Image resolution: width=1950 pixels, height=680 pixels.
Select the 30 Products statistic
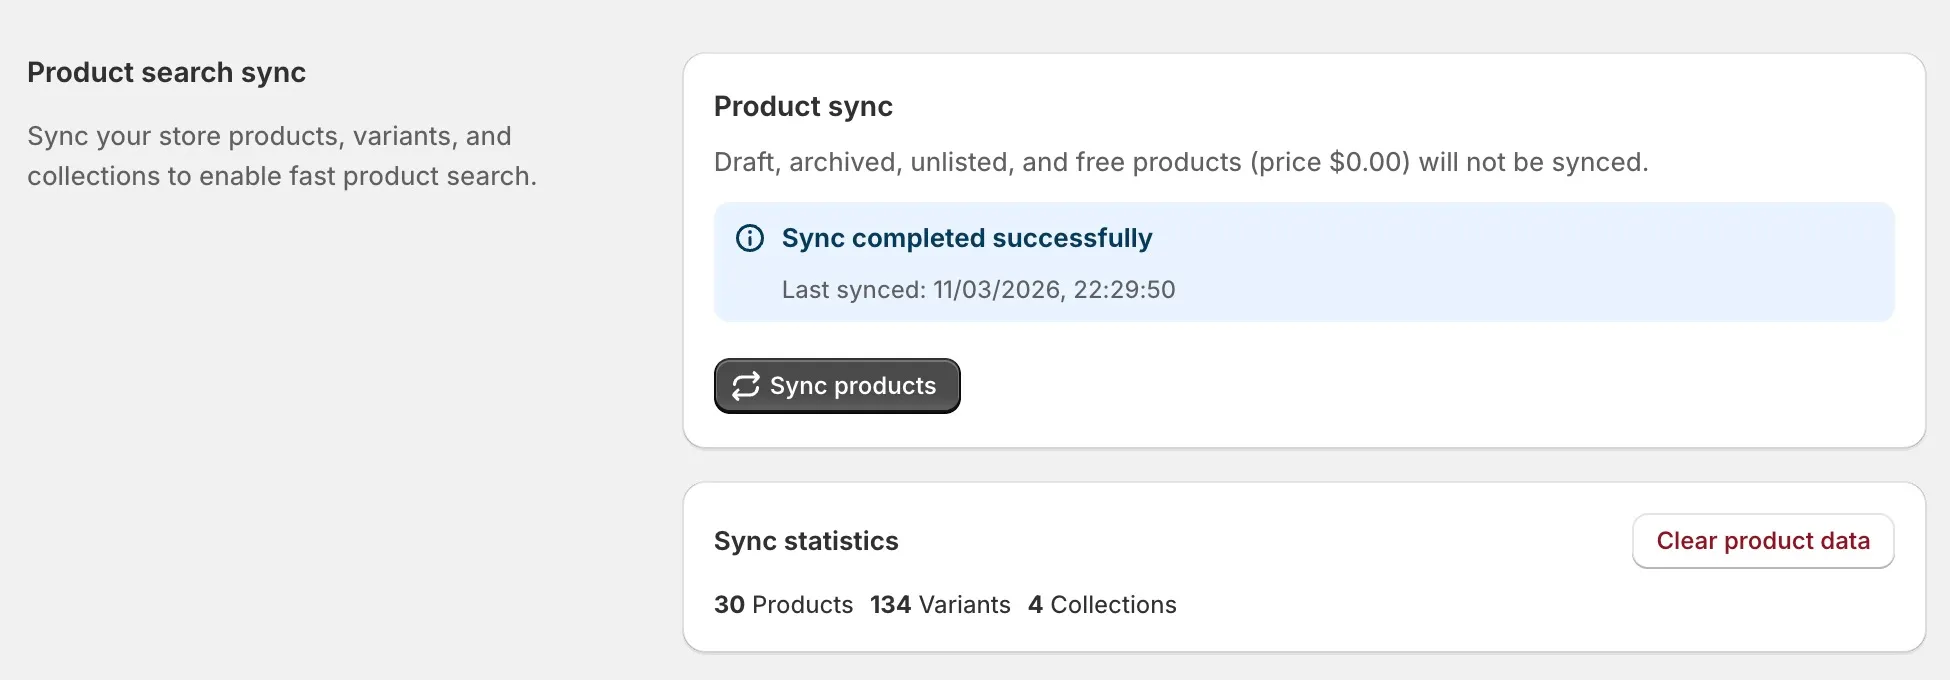pyautogui.click(x=783, y=604)
